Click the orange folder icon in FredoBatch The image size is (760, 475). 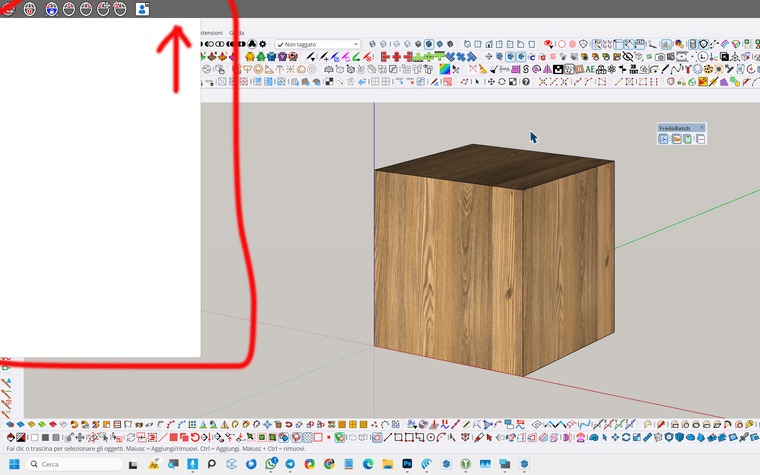[x=676, y=139]
